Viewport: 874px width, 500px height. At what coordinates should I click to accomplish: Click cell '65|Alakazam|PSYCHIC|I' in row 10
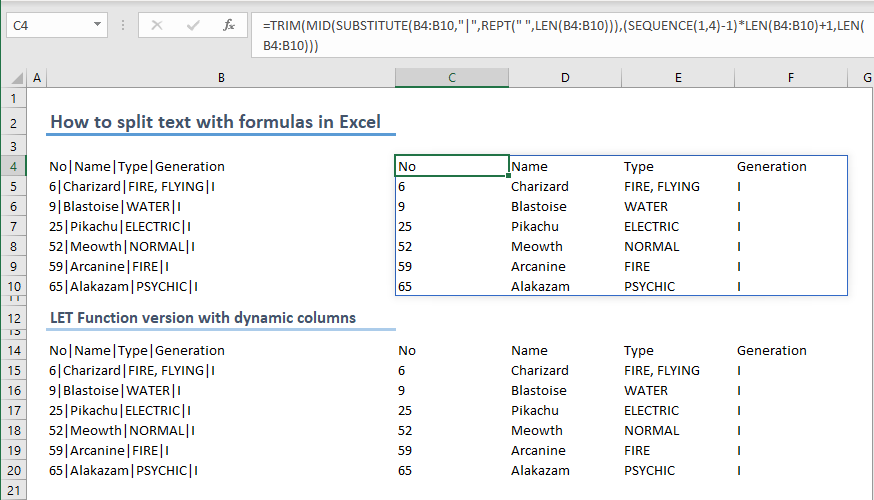point(123,287)
